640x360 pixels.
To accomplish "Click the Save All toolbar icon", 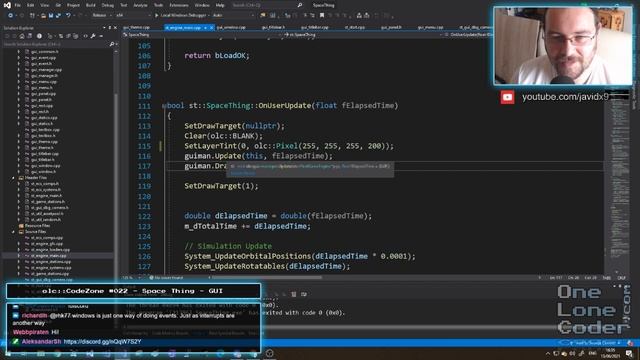I will click(x=58, y=15).
